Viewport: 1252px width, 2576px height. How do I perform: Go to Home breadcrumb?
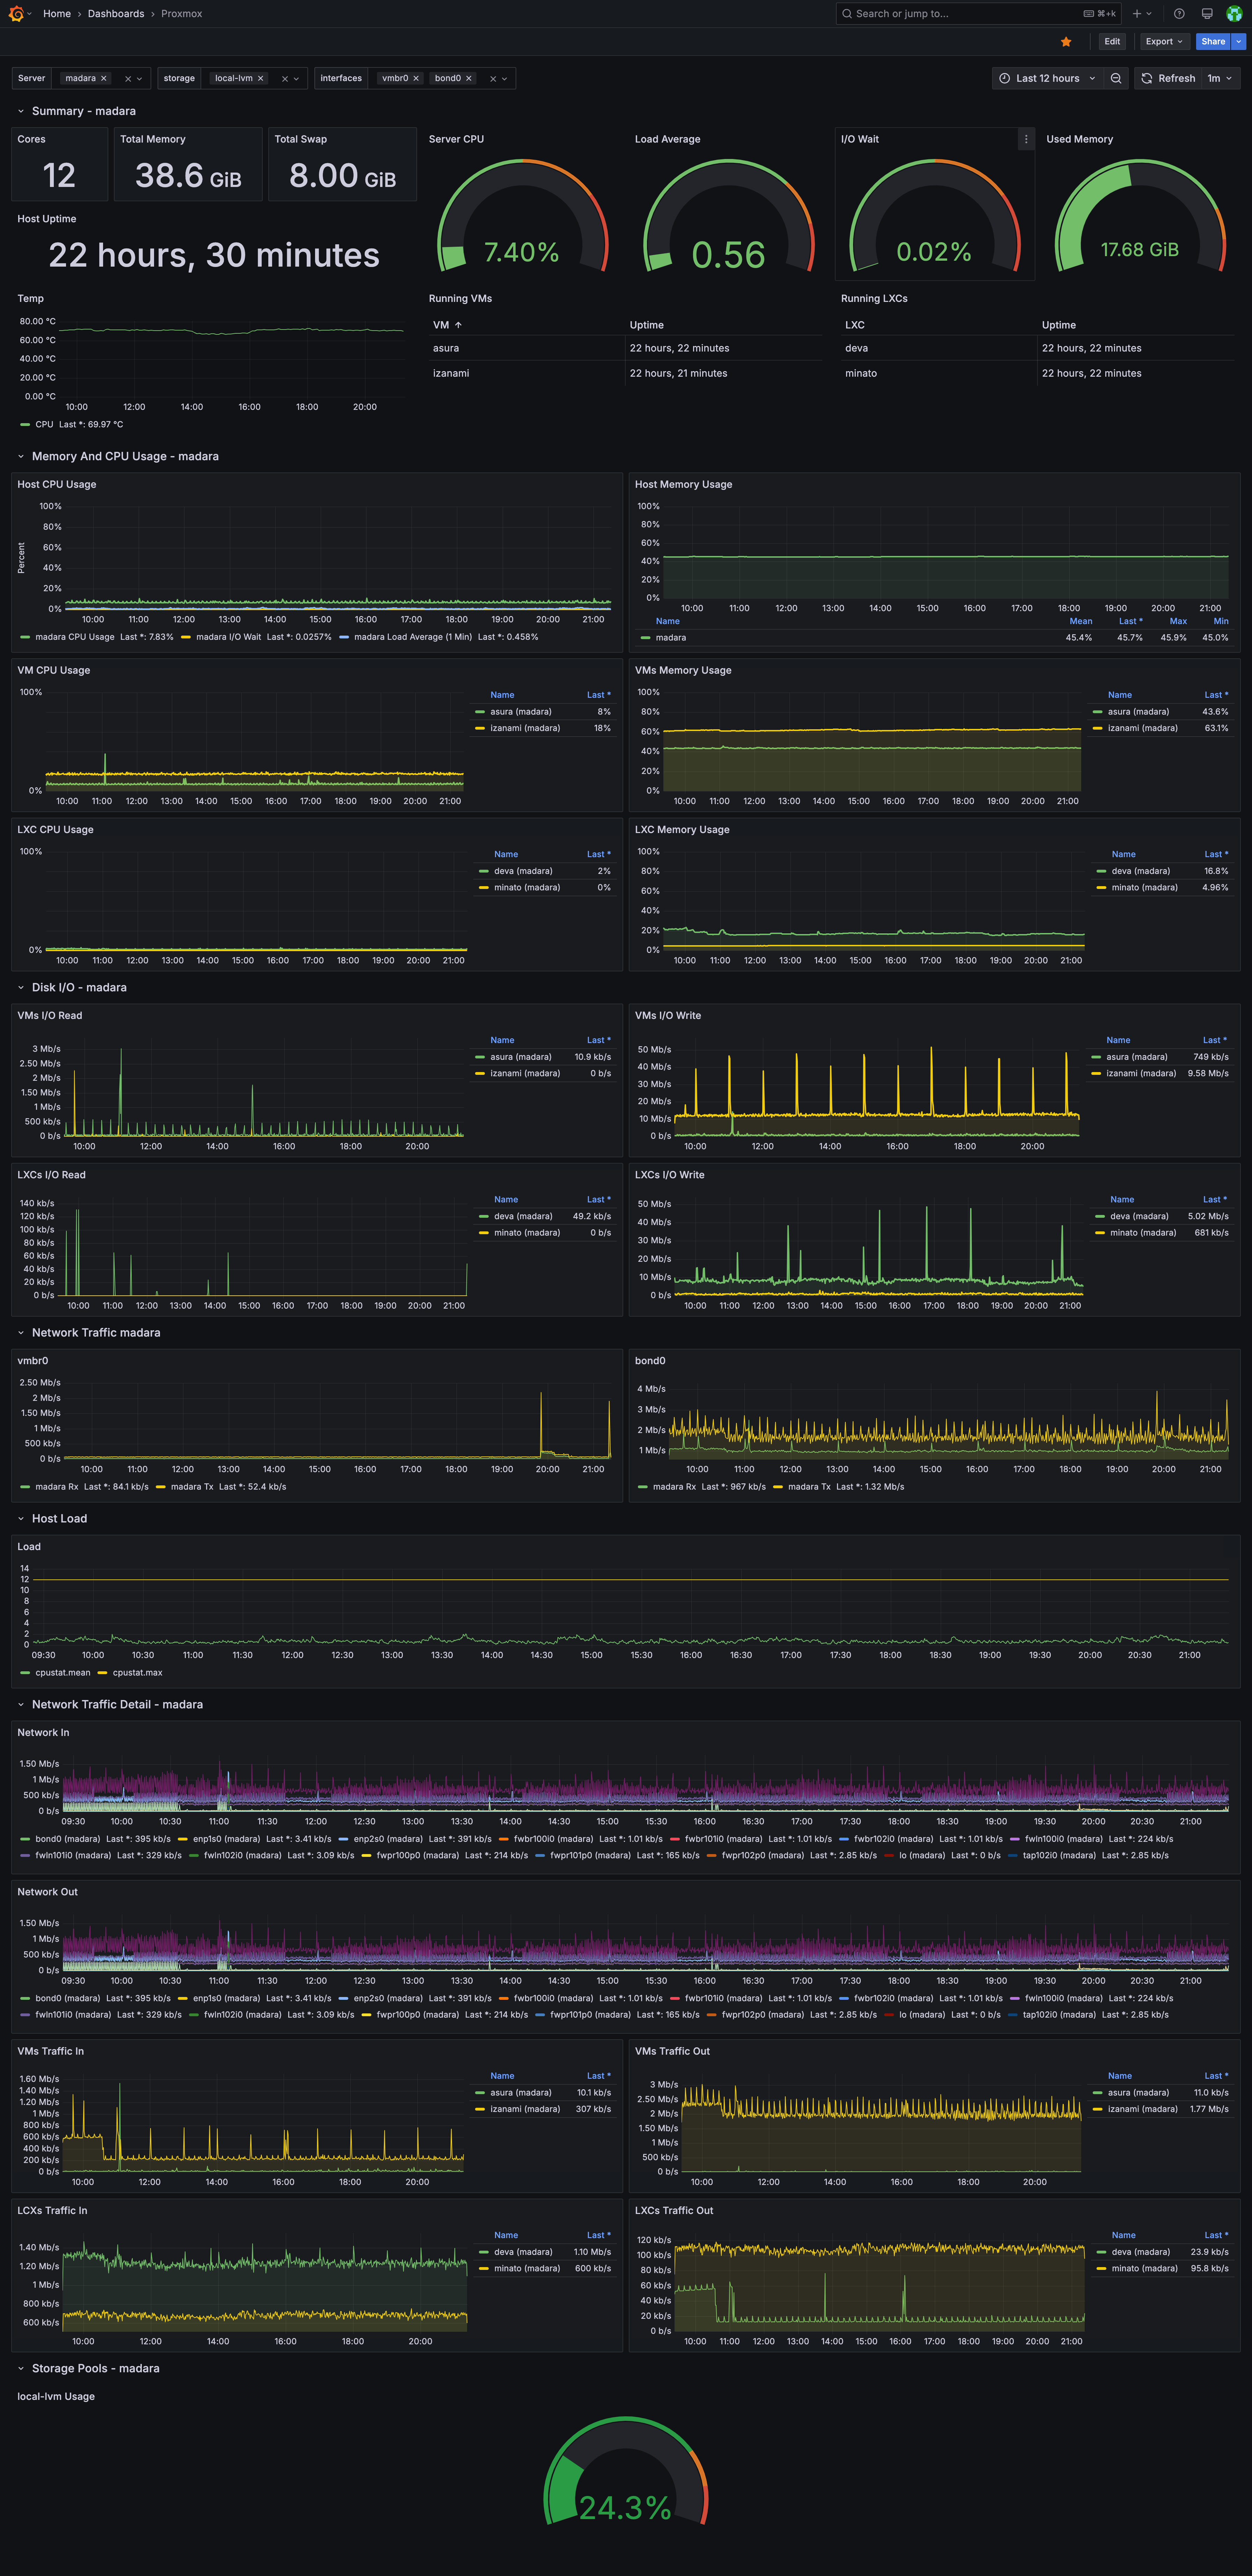click(57, 14)
